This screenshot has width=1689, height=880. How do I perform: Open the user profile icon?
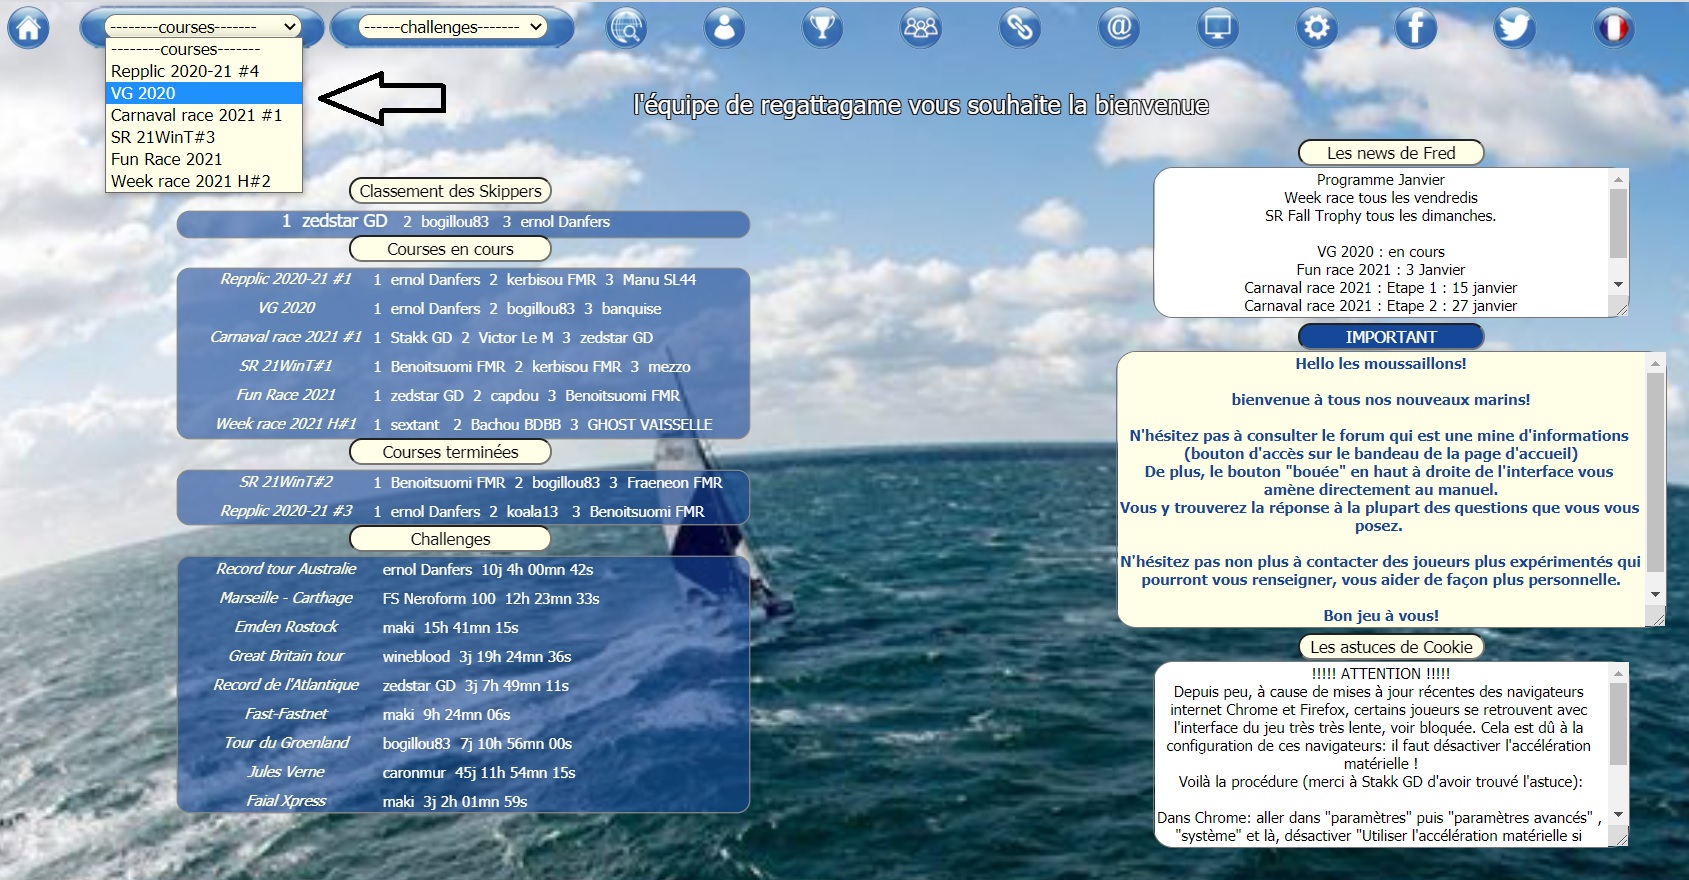(x=724, y=28)
